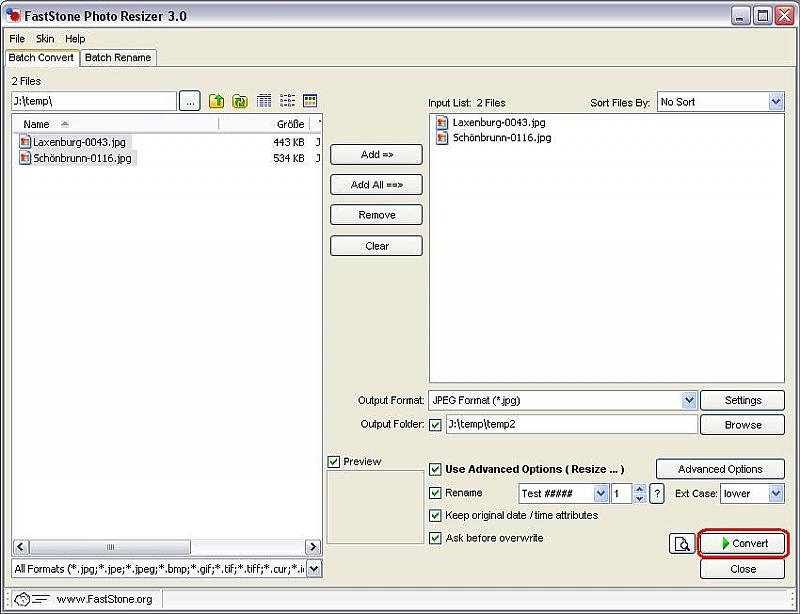Switch to the Batch Rename tab
This screenshot has width=800, height=614.
click(x=118, y=58)
